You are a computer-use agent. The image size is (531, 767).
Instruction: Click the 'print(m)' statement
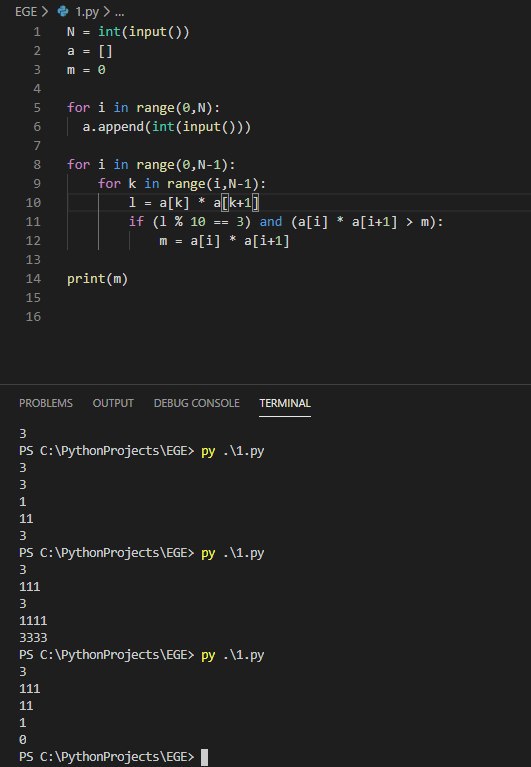(97, 278)
